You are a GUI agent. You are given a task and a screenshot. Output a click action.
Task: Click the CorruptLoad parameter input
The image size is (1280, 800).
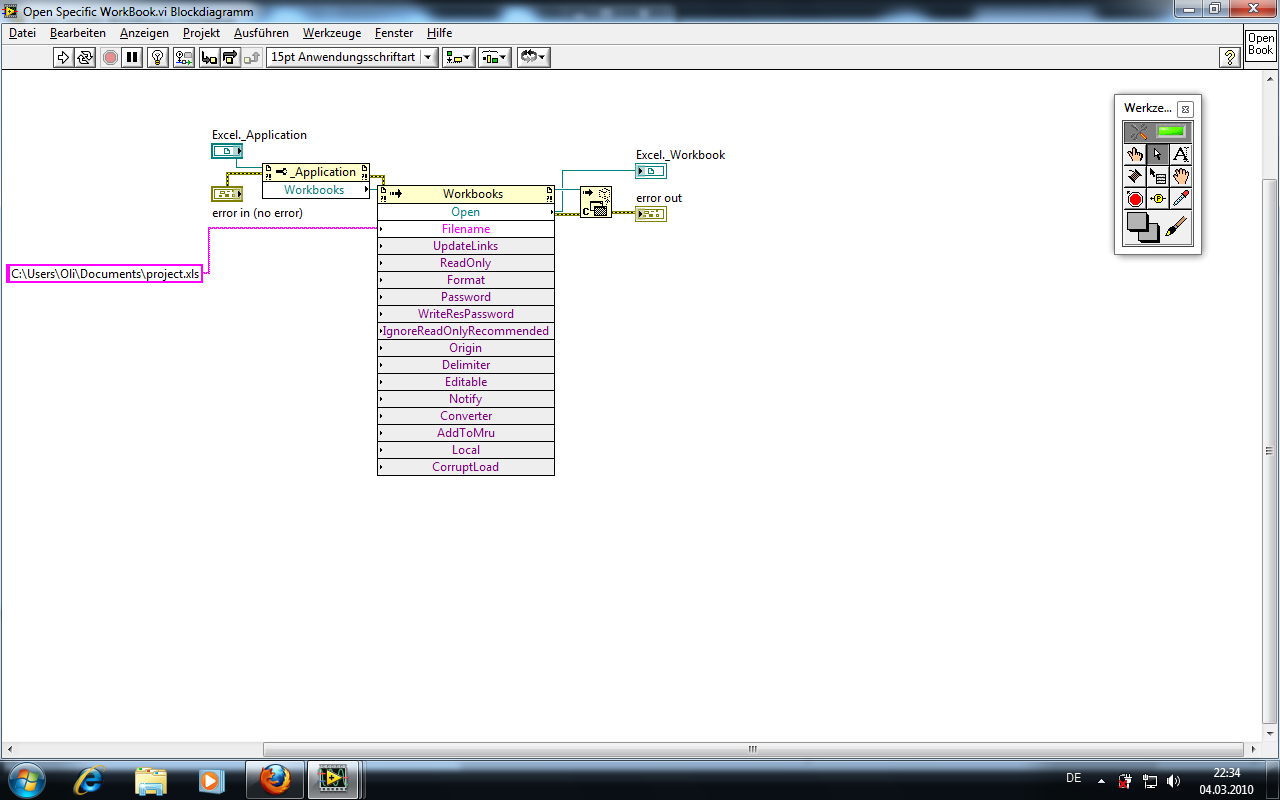click(x=466, y=467)
